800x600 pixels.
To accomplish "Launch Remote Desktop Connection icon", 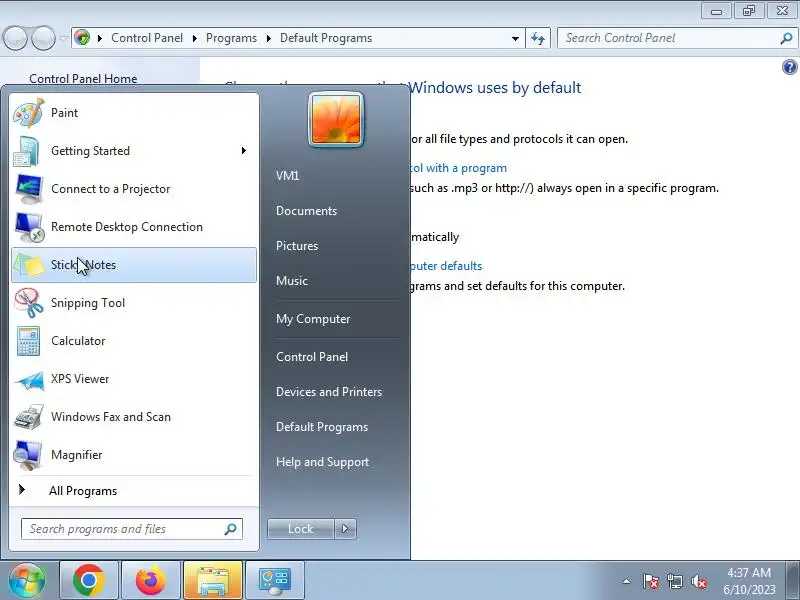I will 29,227.
